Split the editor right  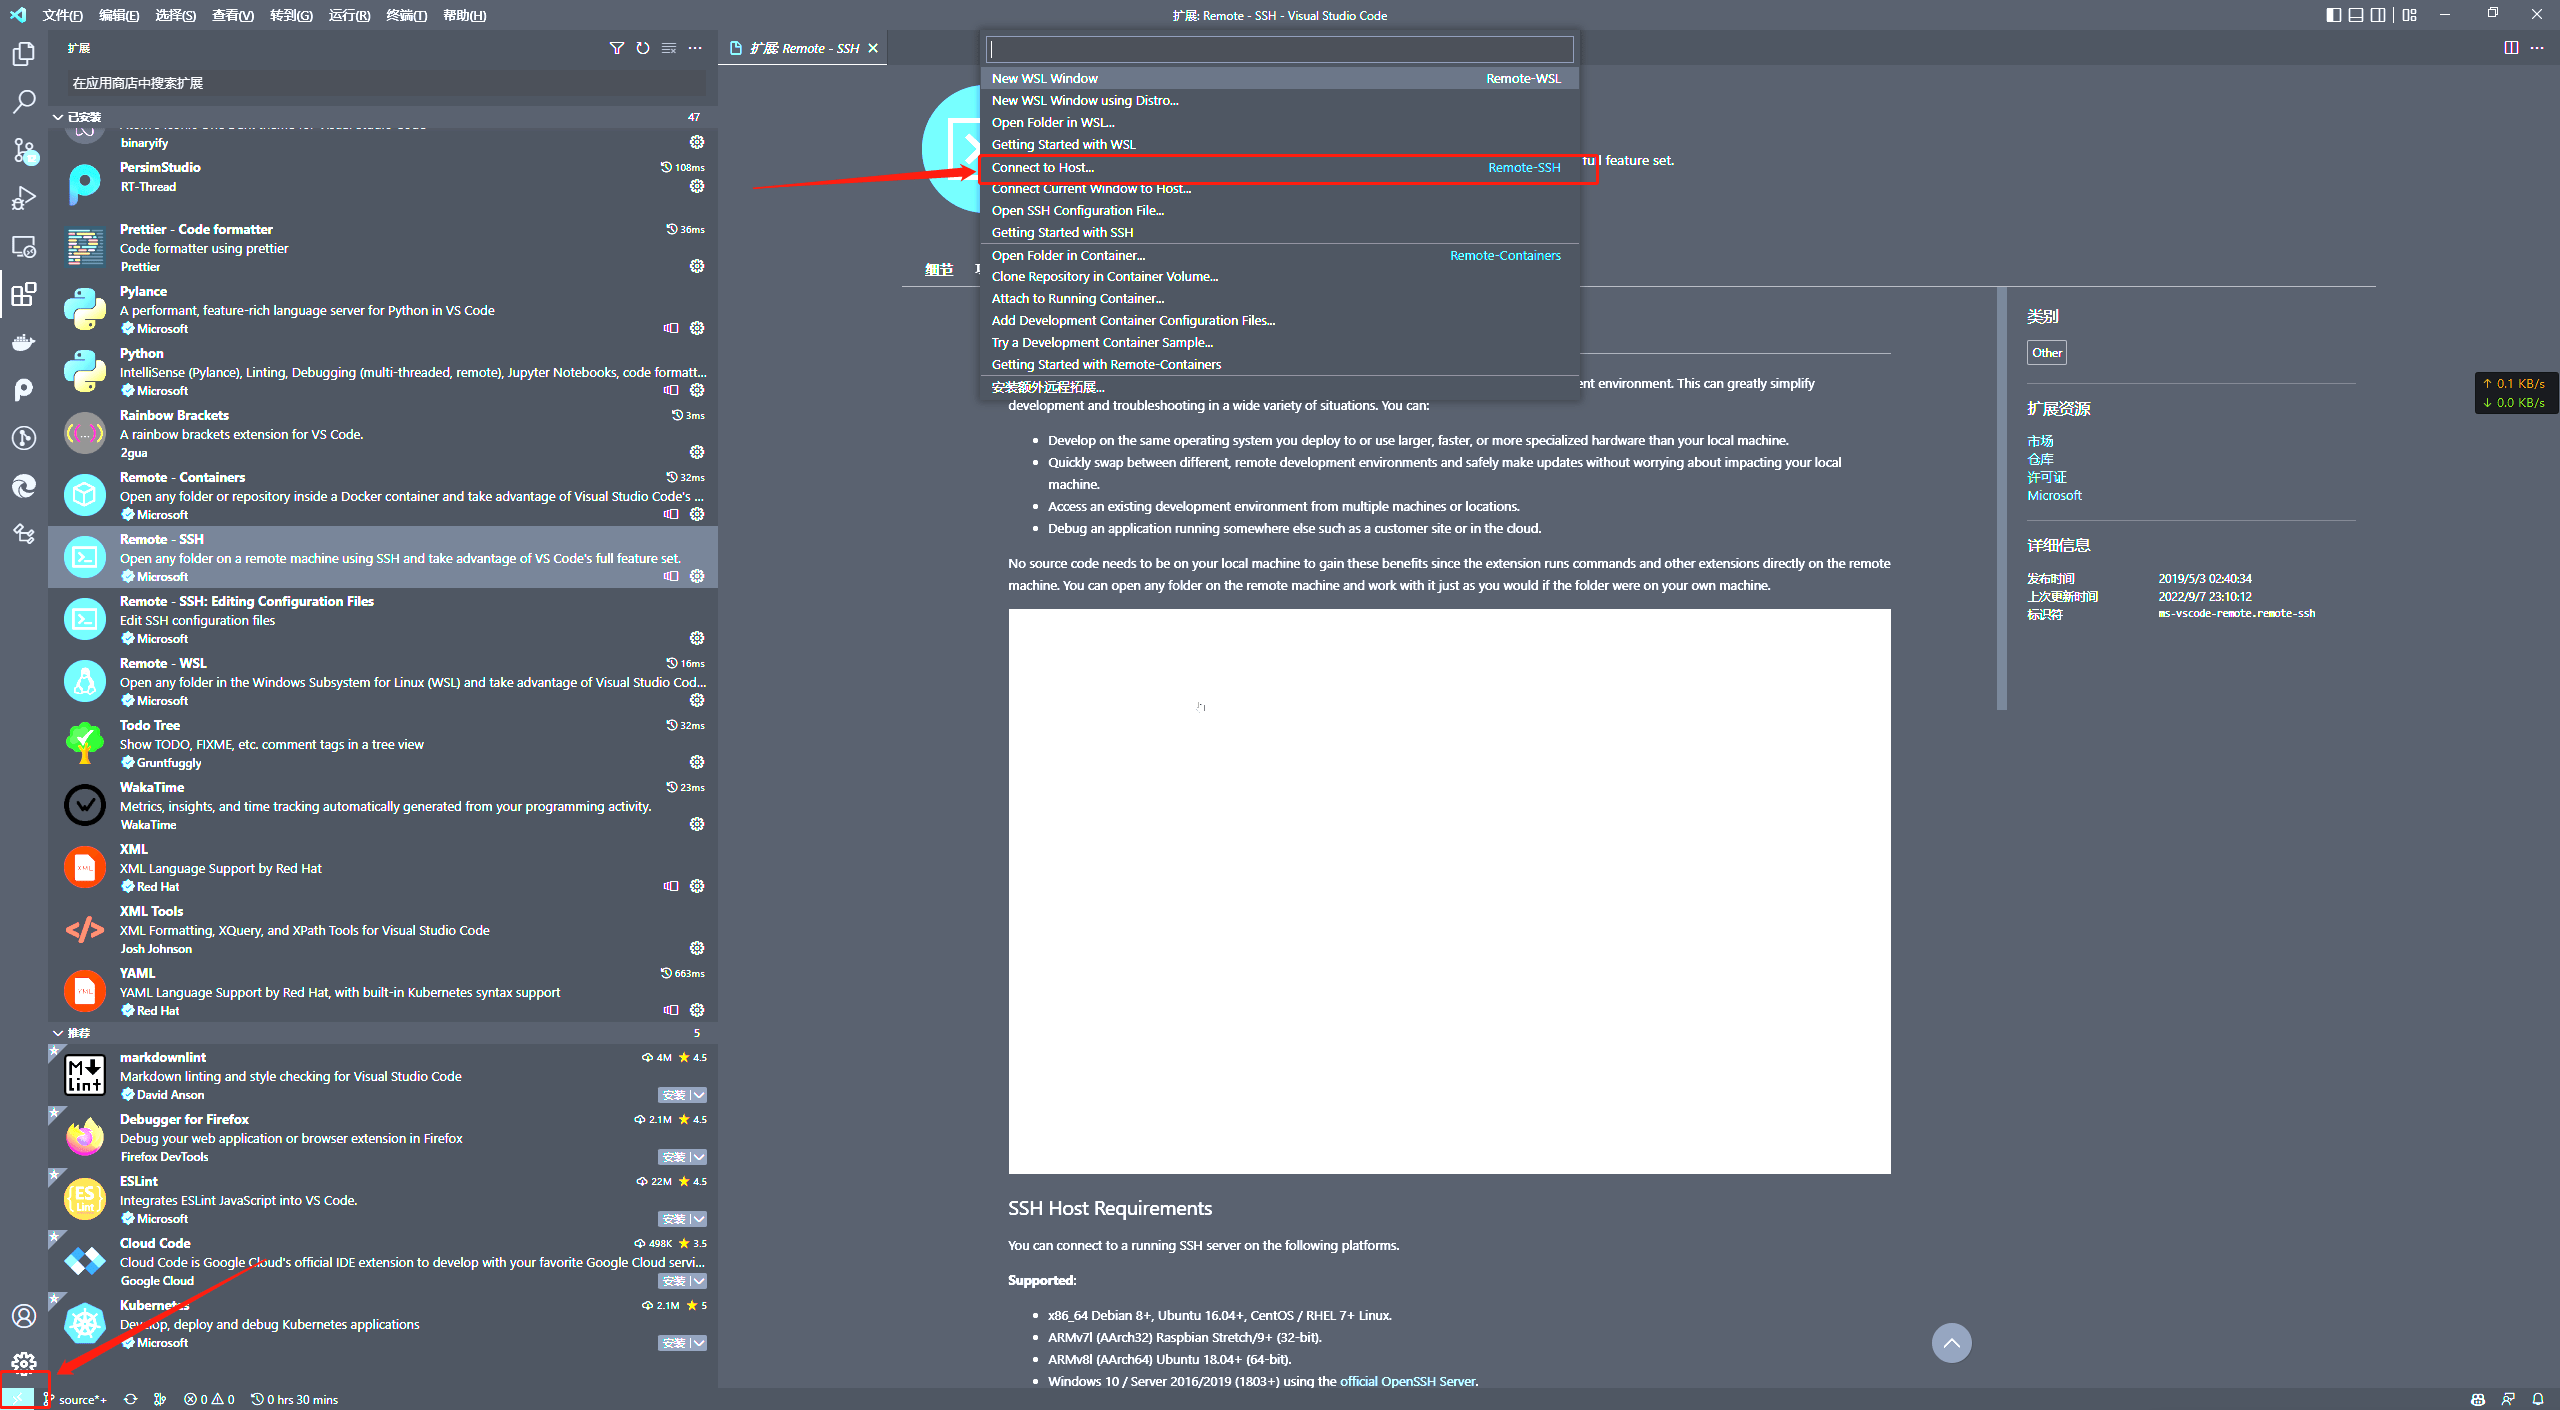[x=2511, y=48]
